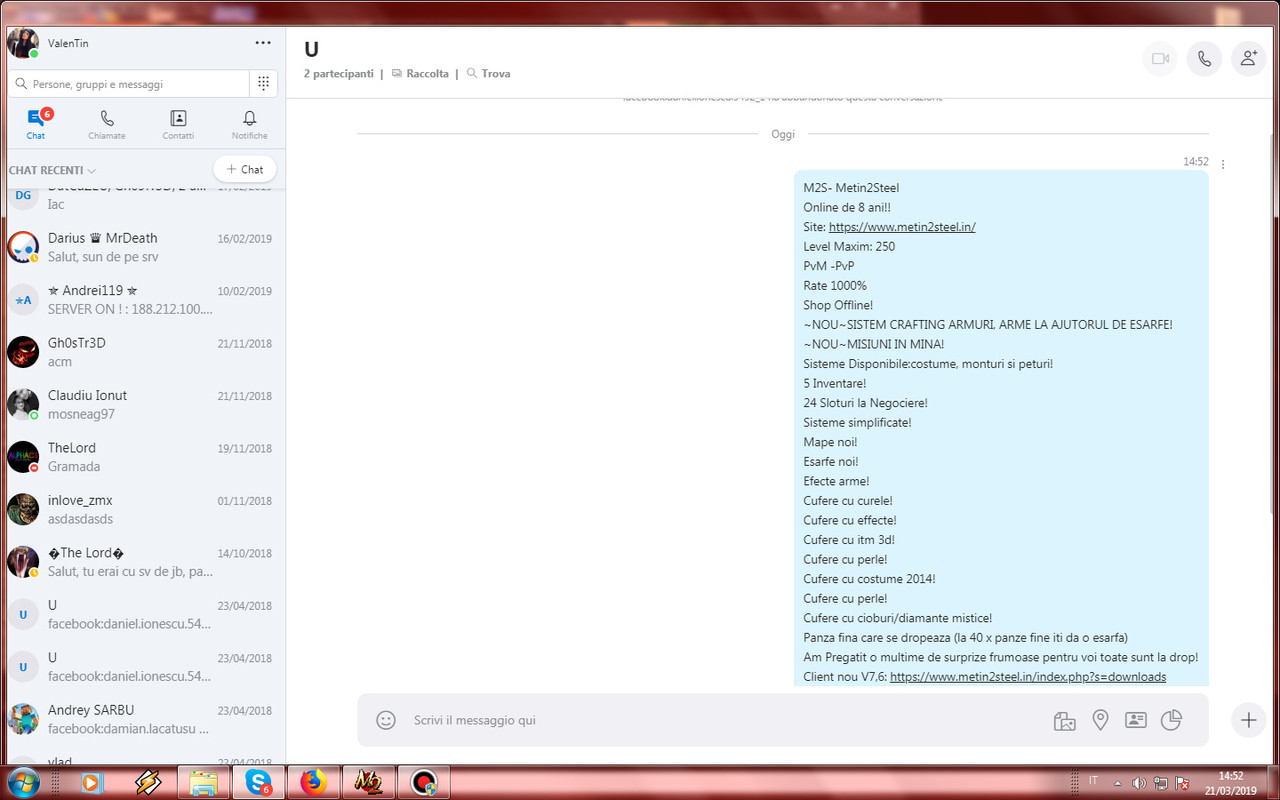Open Firefox from the taskbar
This screenshot has height=800, width=1280.
pos(313,783)
